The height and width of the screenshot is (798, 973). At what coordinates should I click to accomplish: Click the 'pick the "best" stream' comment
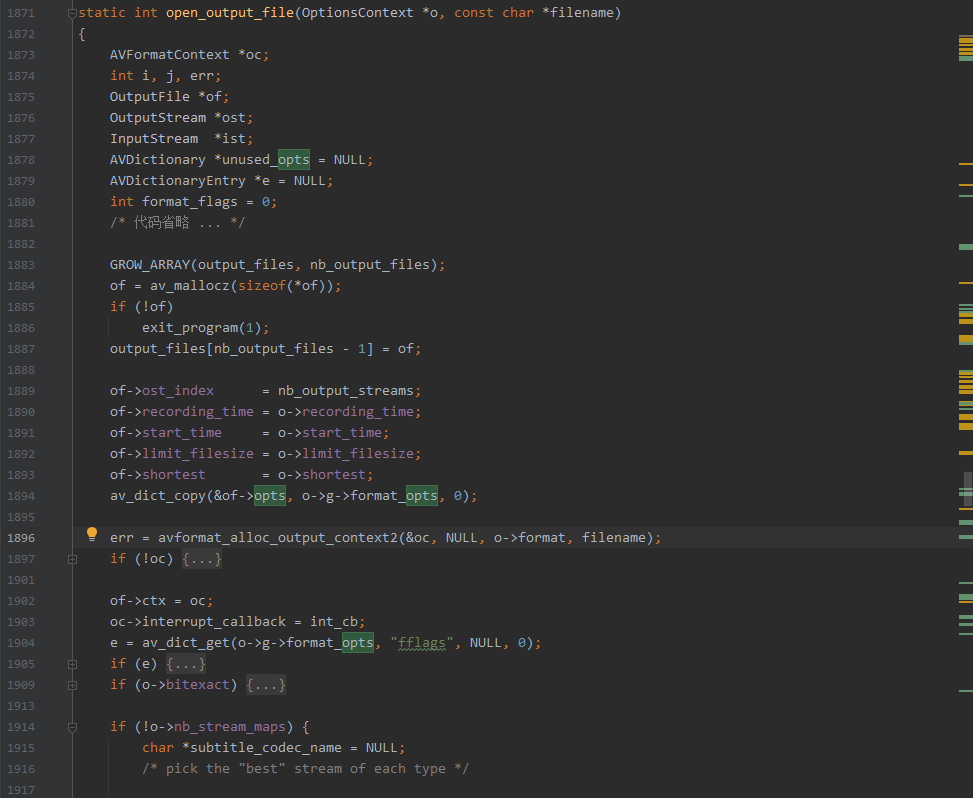tap(305, 769)
